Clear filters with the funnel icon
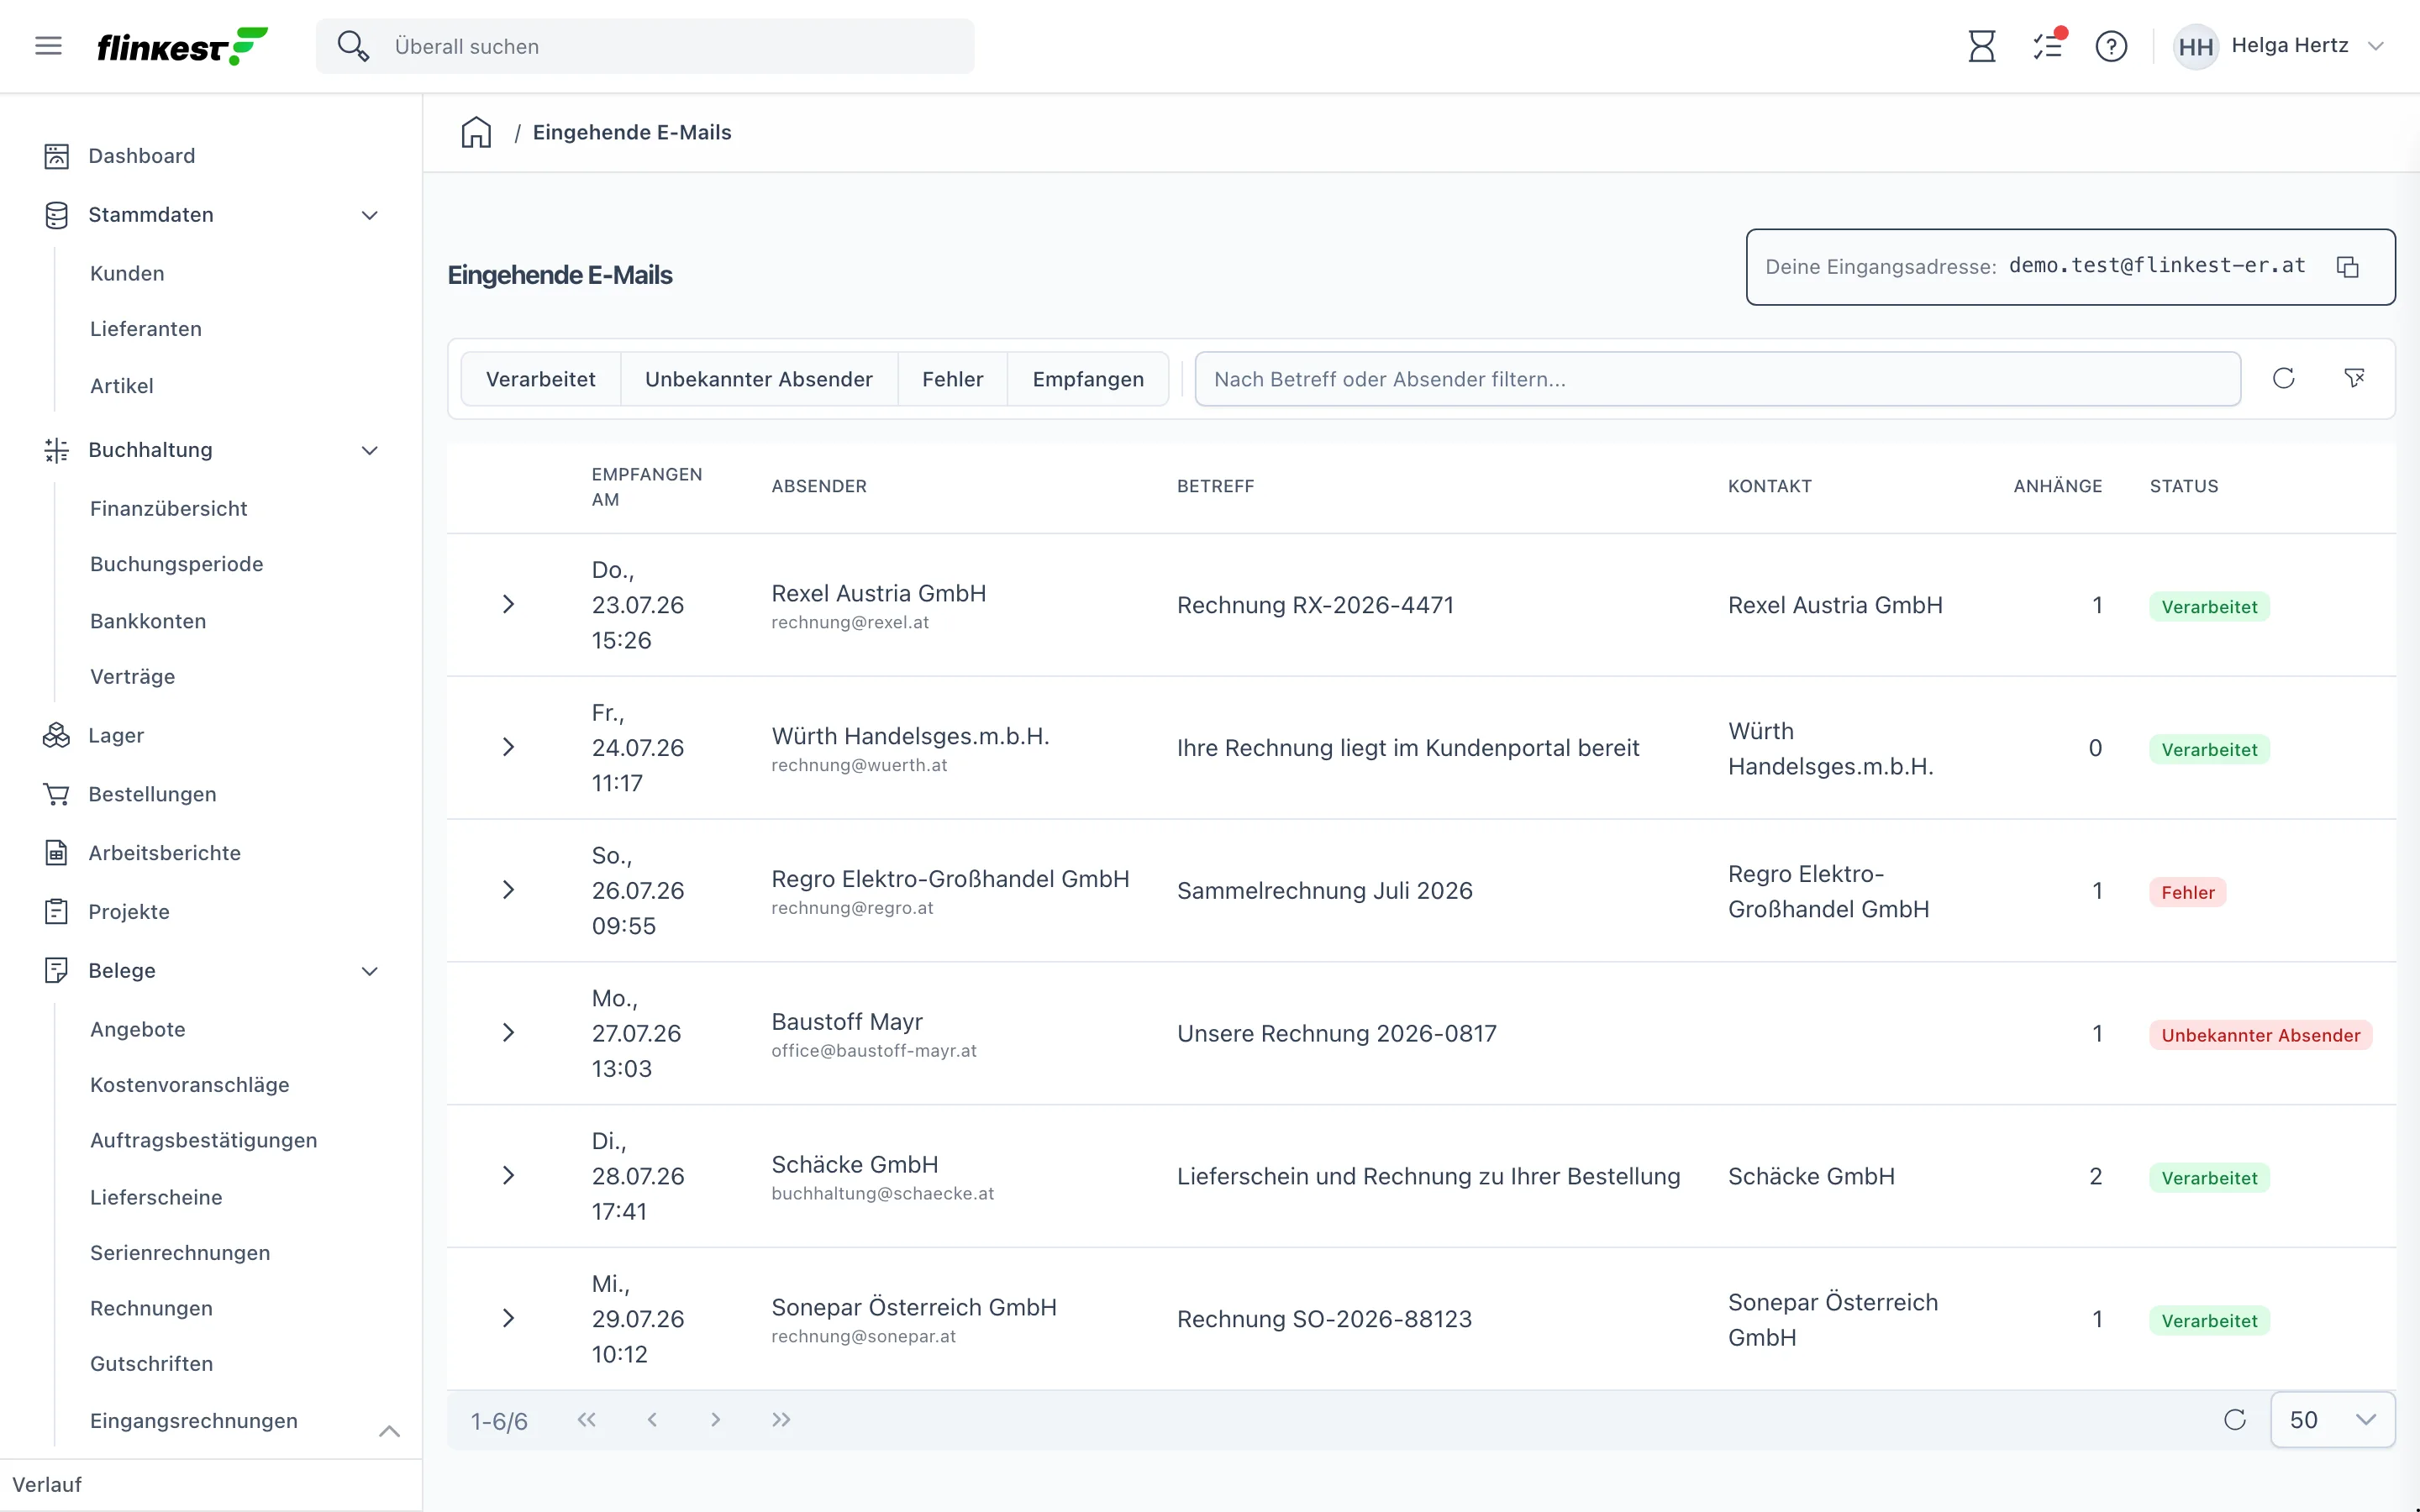 click(2354, 378)
